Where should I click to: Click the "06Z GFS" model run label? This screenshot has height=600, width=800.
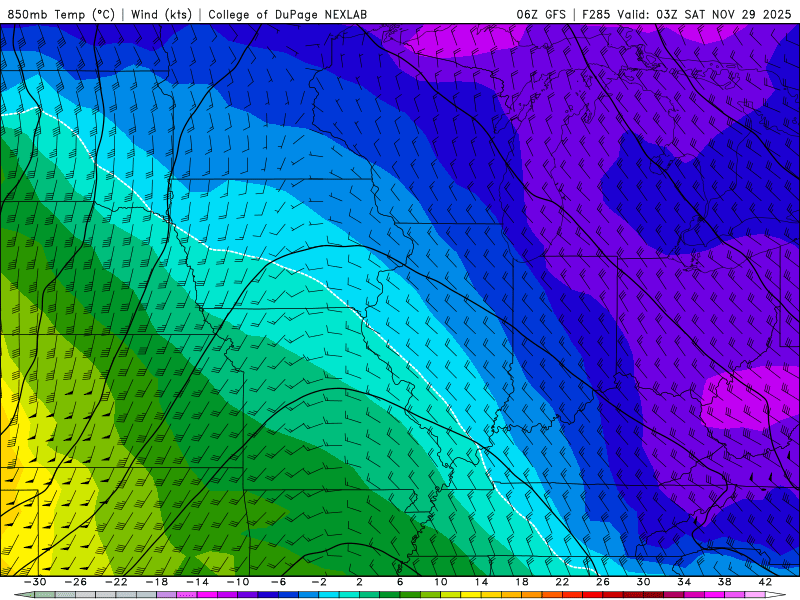pyautogui.click(x=541, y=14)
